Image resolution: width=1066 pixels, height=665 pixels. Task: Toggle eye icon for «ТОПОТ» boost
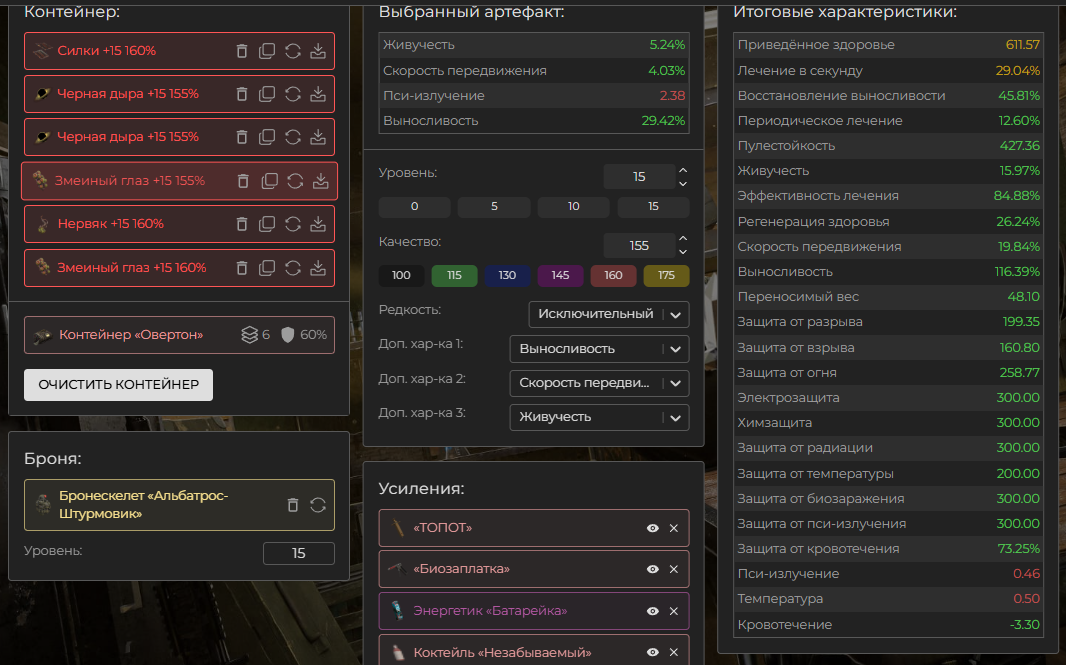(653, 528)
